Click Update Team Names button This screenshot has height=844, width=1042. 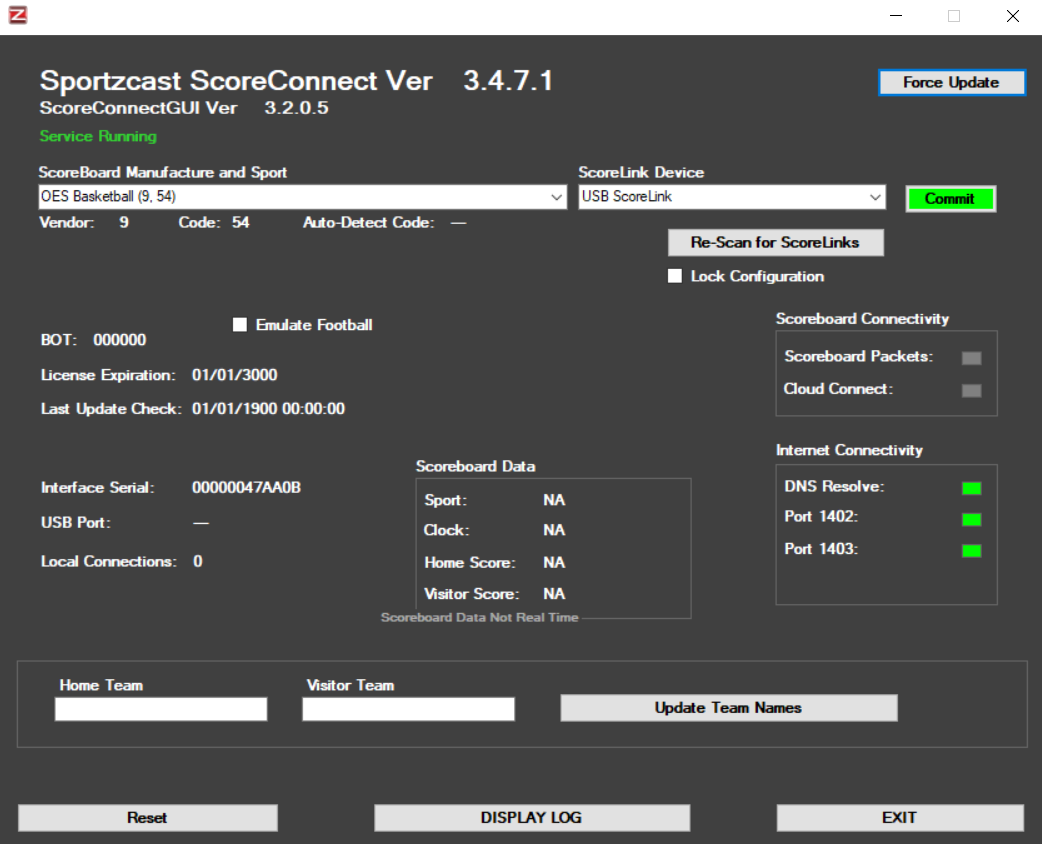tap(728, 708)
